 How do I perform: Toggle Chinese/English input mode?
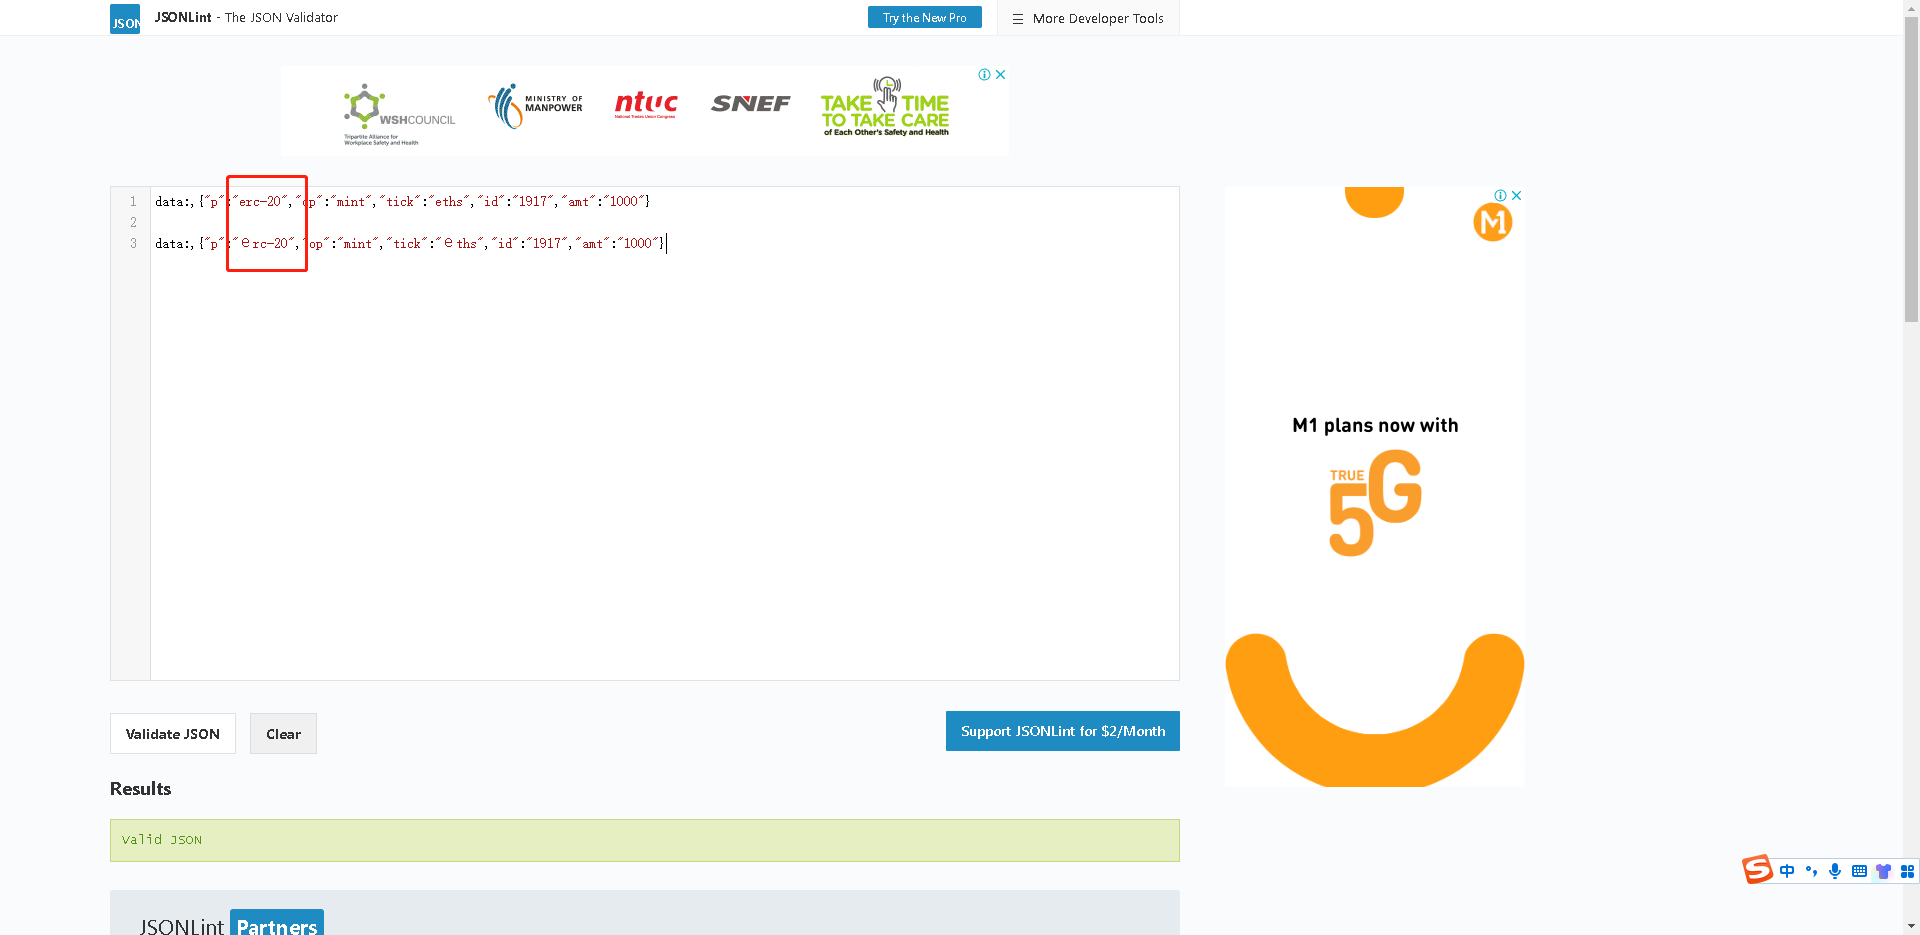pyautogui.click(x=1787, y=871)
